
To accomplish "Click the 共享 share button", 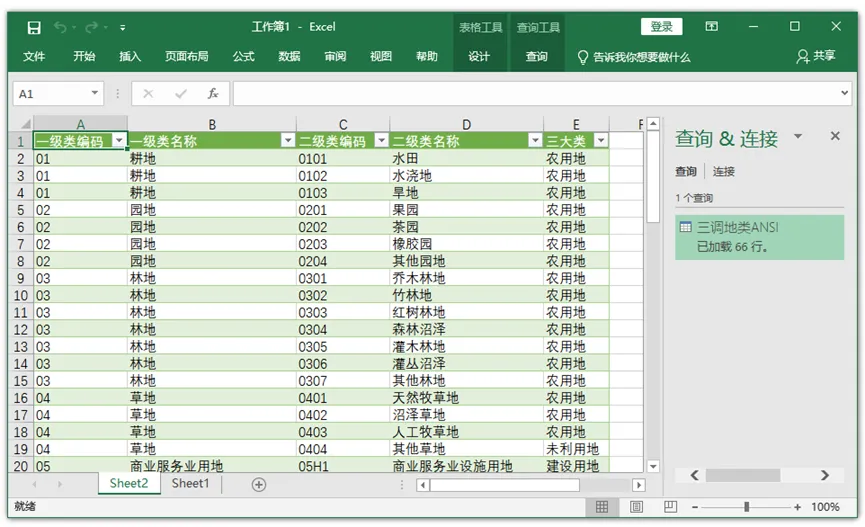I will 816,56.
